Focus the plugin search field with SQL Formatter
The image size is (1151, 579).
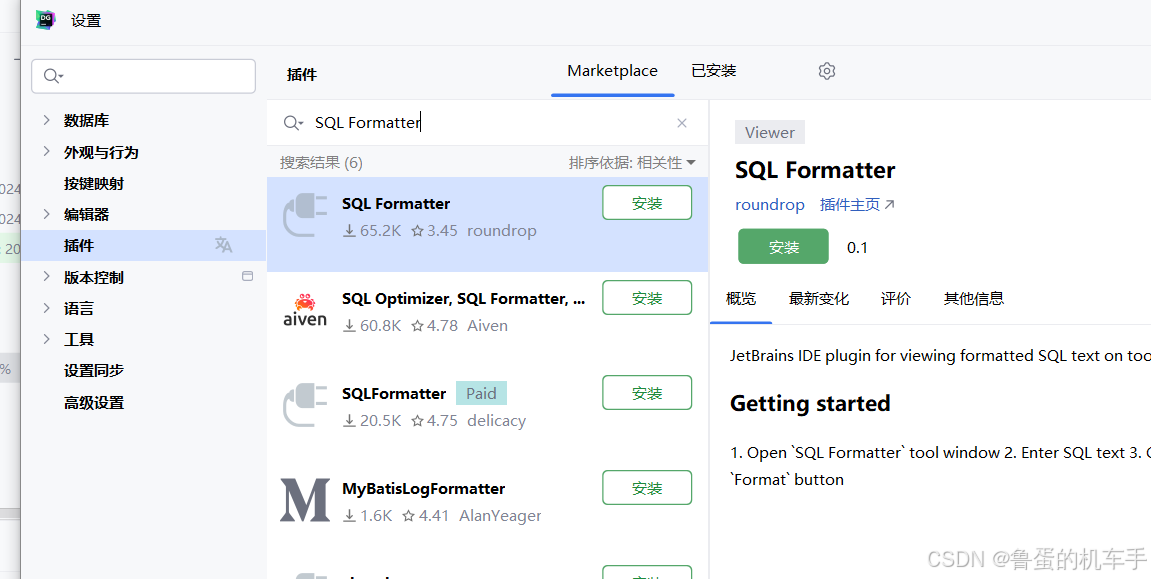(x=487, y=123)
